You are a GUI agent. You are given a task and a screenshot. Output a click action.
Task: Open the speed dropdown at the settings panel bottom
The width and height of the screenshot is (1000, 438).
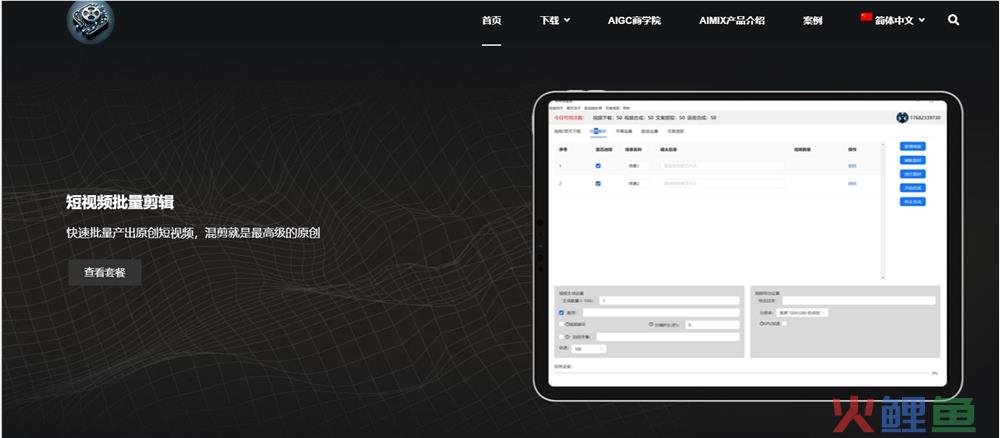click(x=589, y=349)
